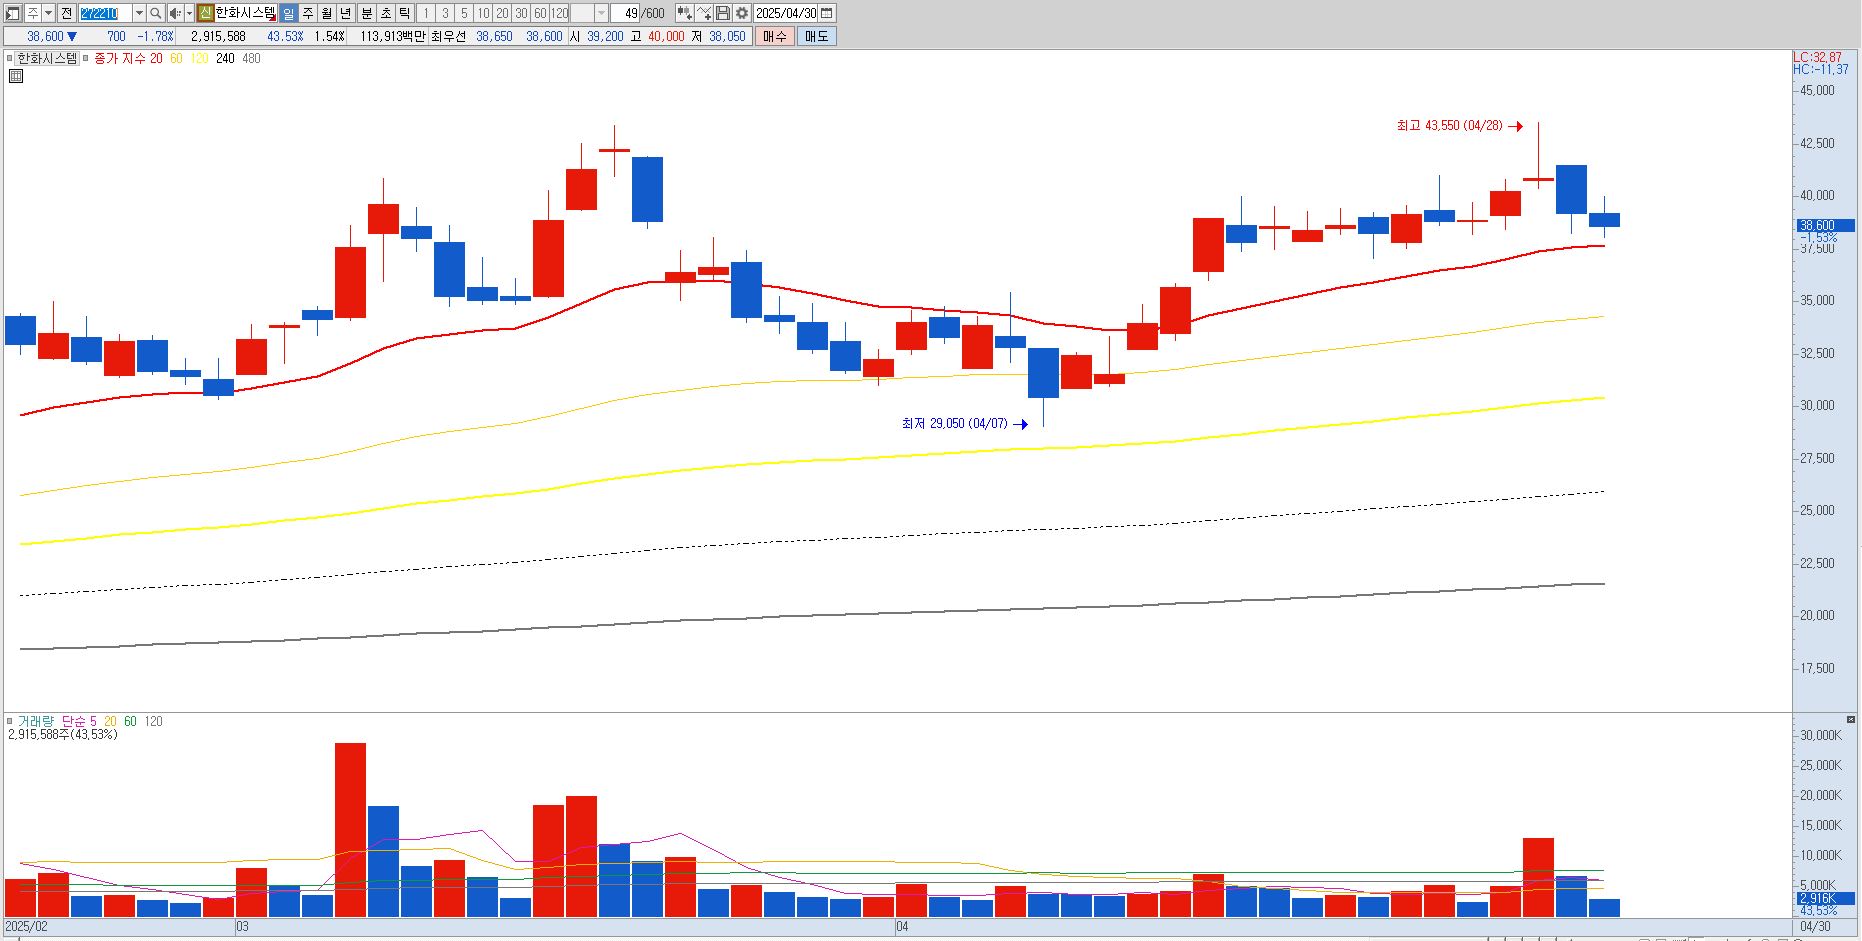Screen dimensions: 1862x941
Task: Click the data table grid icon under legend
Action: coord(16,76)
